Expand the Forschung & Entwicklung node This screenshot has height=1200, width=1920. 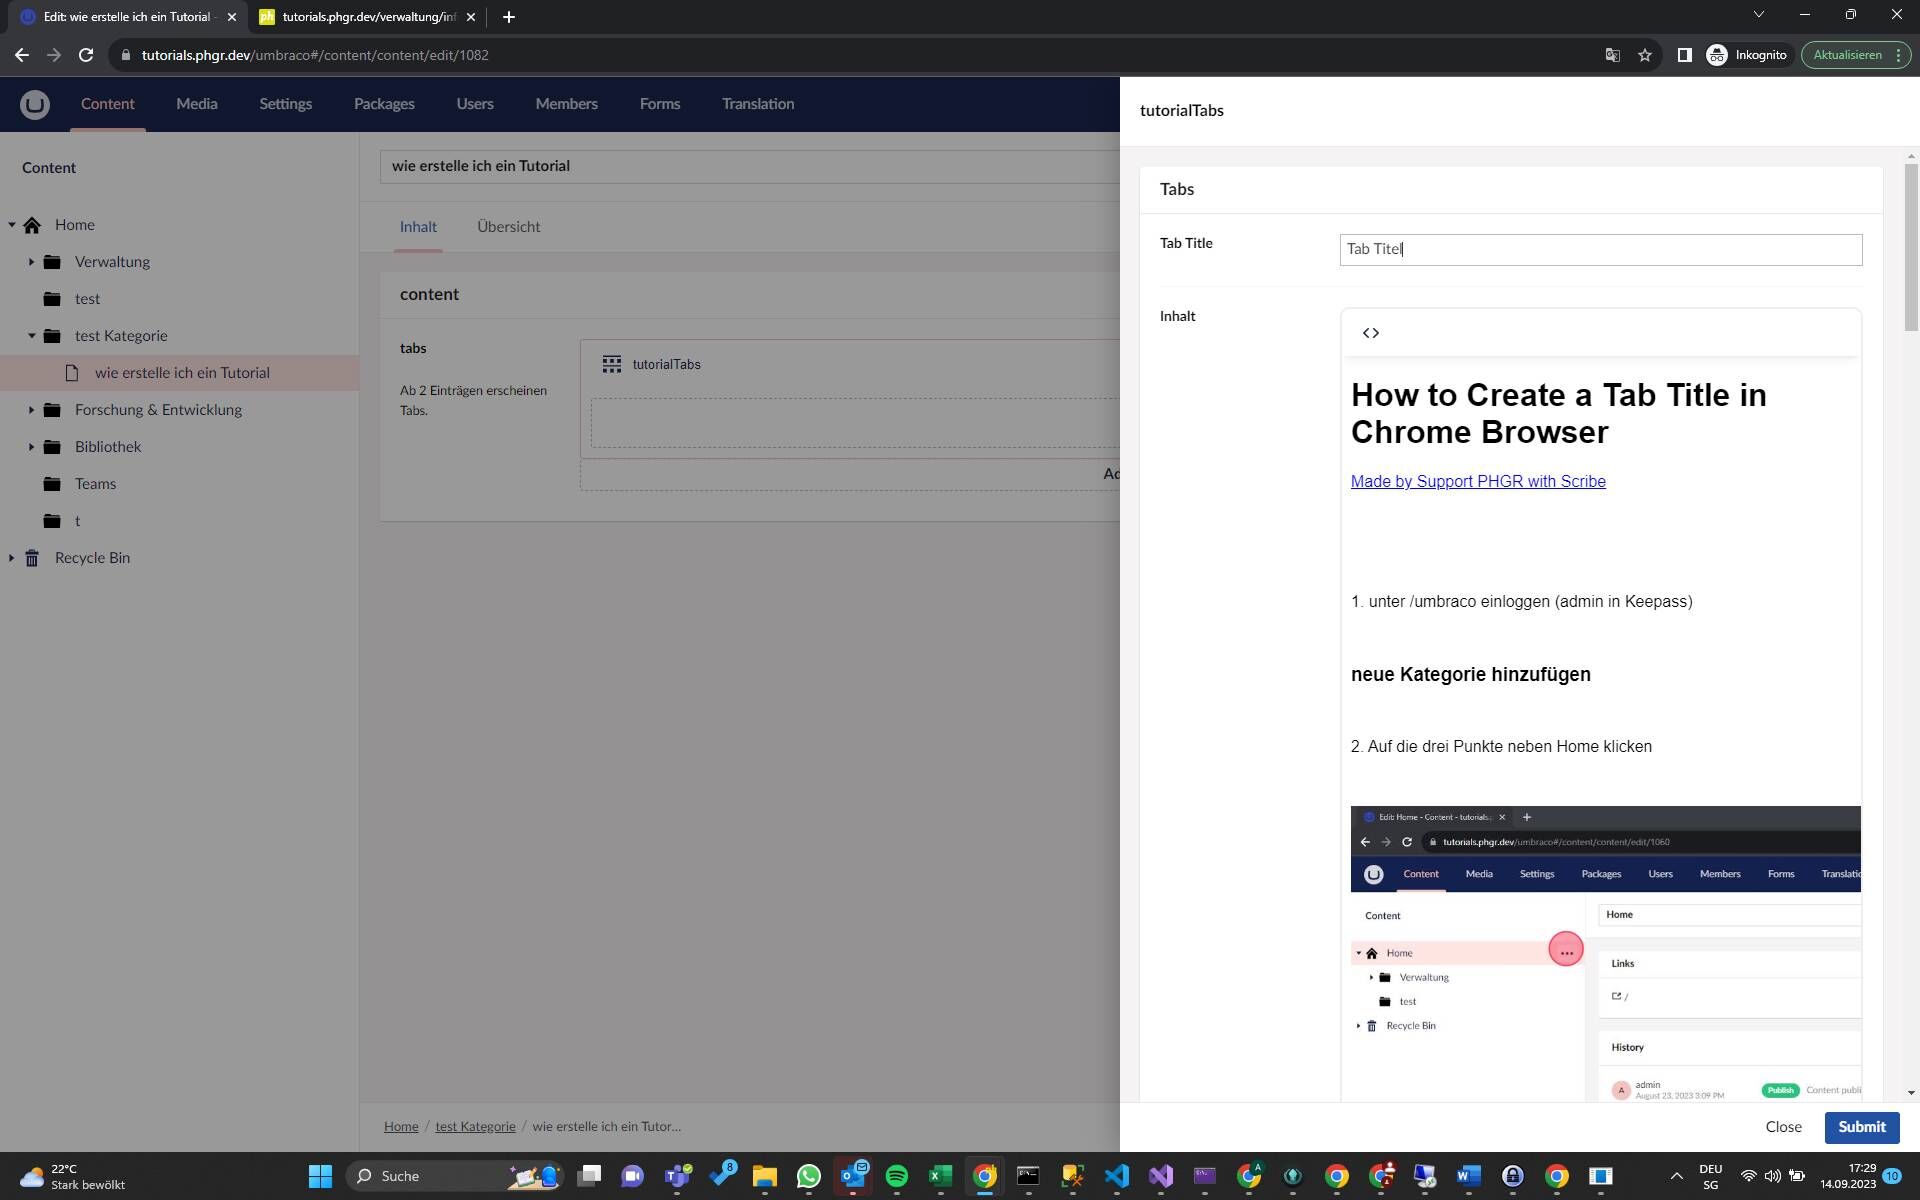click(x=30, y=410)
